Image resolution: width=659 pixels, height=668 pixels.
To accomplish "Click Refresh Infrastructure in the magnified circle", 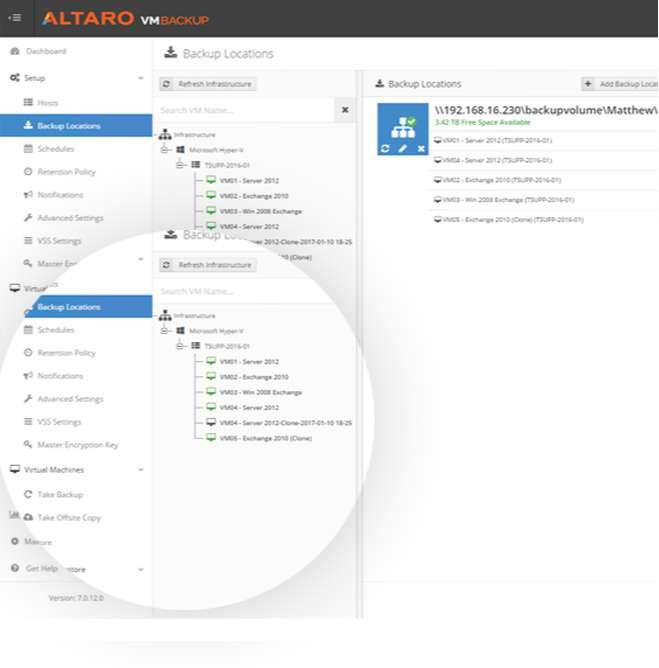I will tap(208, 265).
